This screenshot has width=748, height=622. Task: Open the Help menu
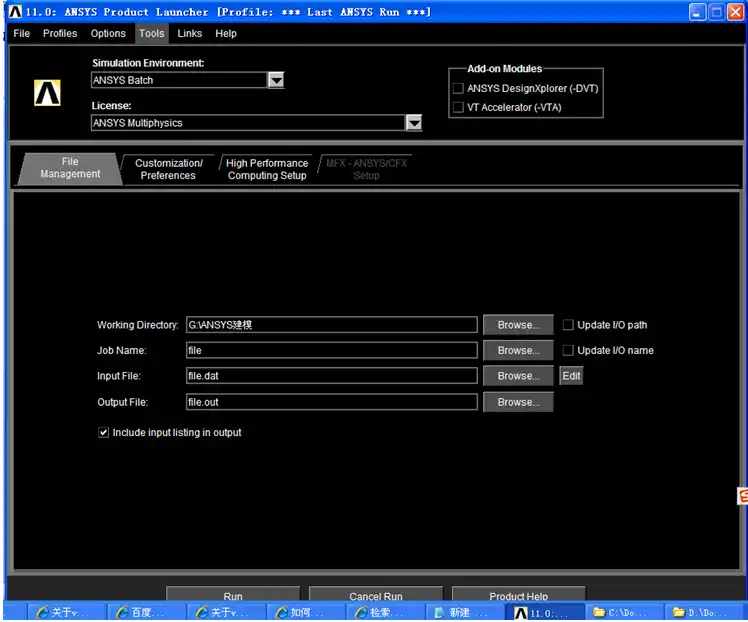226,33
